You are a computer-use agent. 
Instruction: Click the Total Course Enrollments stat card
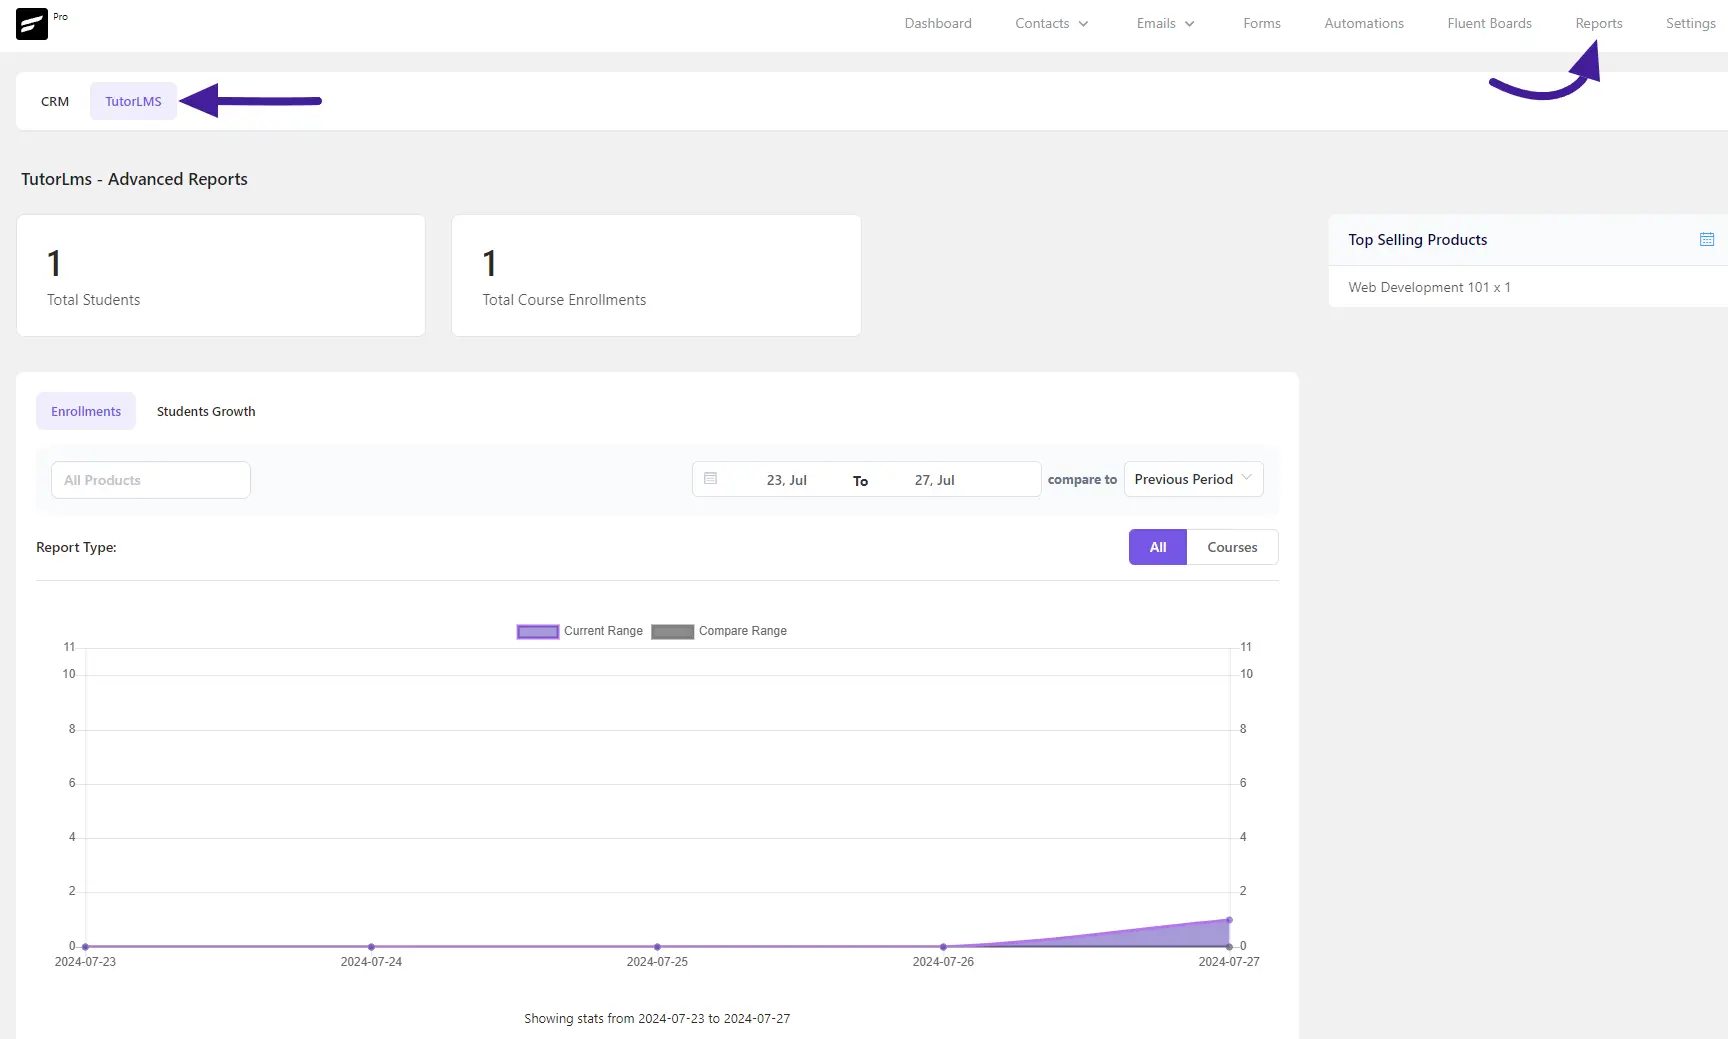point(656,275)
